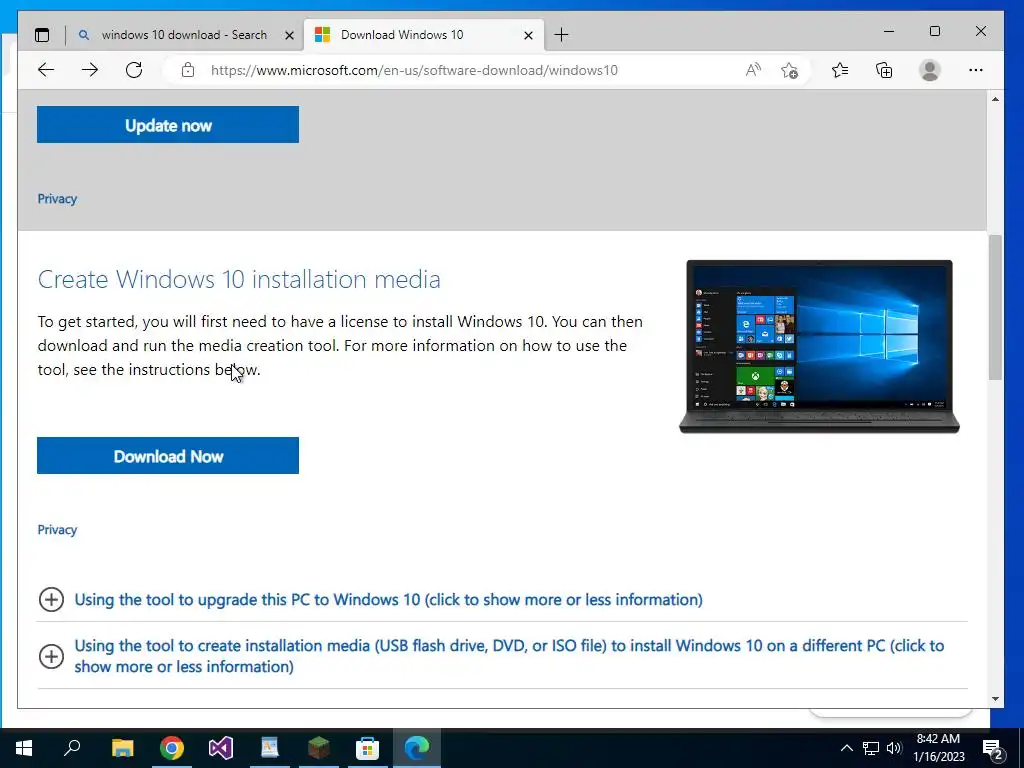
Task: Click the taskbar app left of Minecraft
Action: (270, 748)
